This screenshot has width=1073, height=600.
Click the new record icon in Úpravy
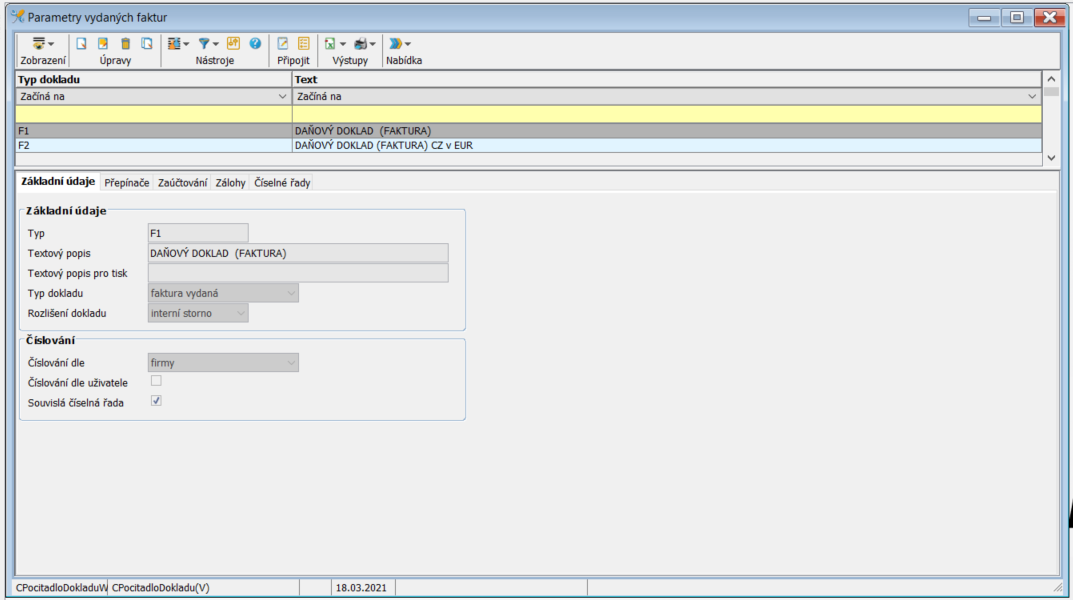tap(81, 44)
